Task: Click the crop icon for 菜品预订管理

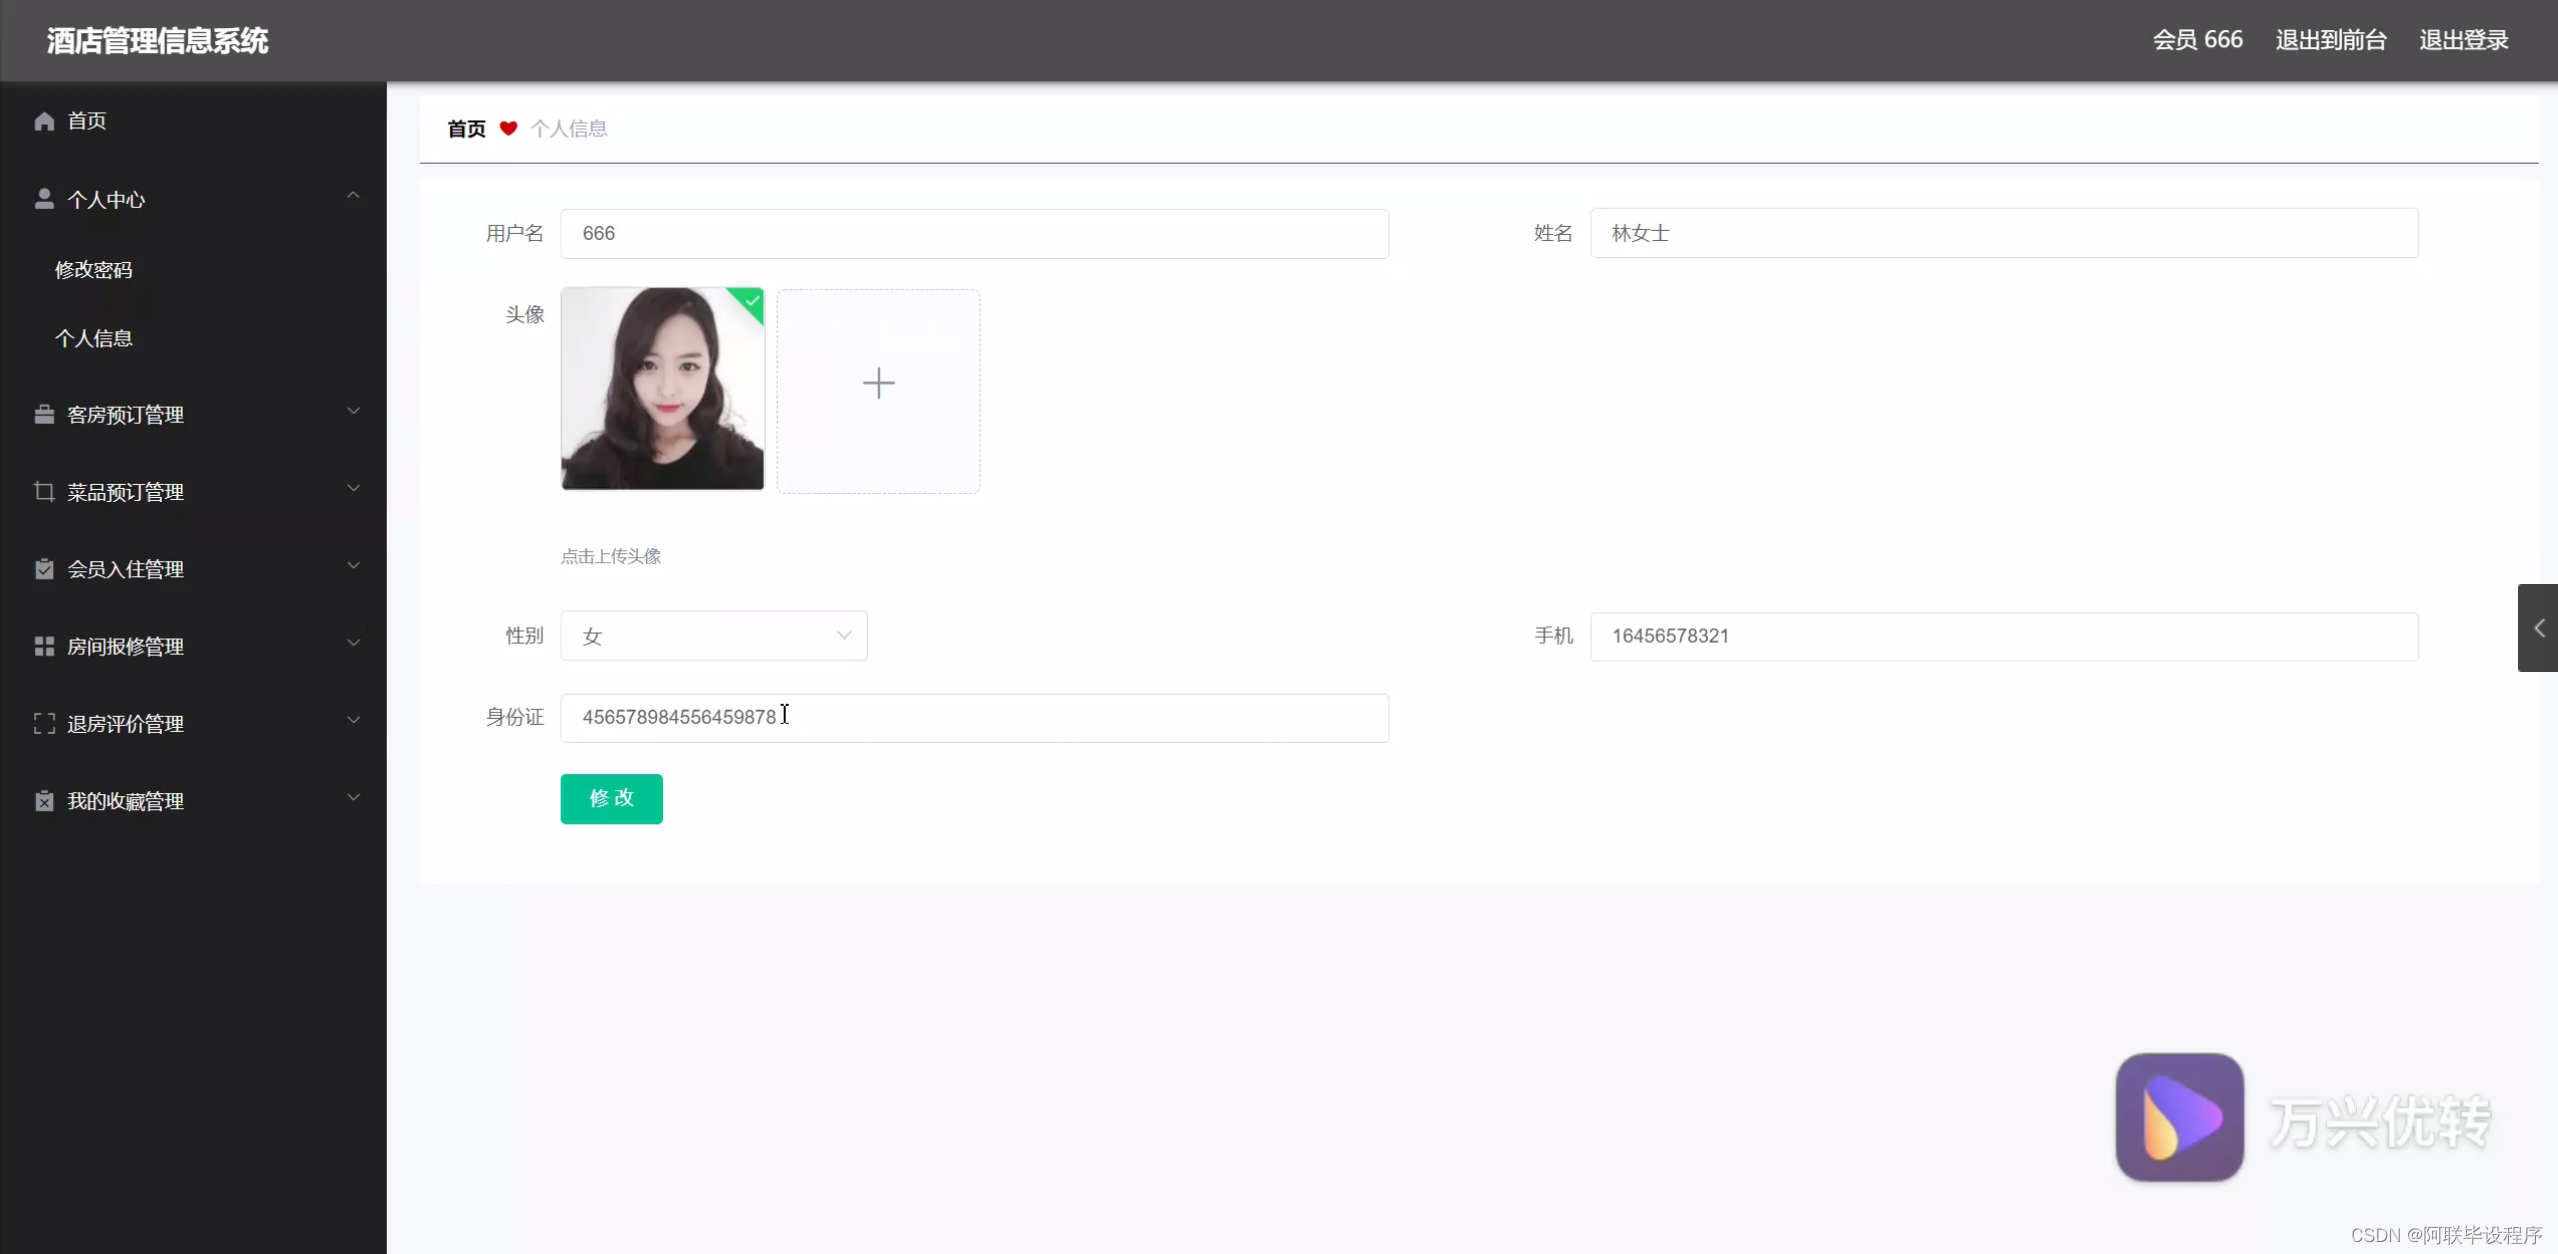Action: (x=44, y=491)
